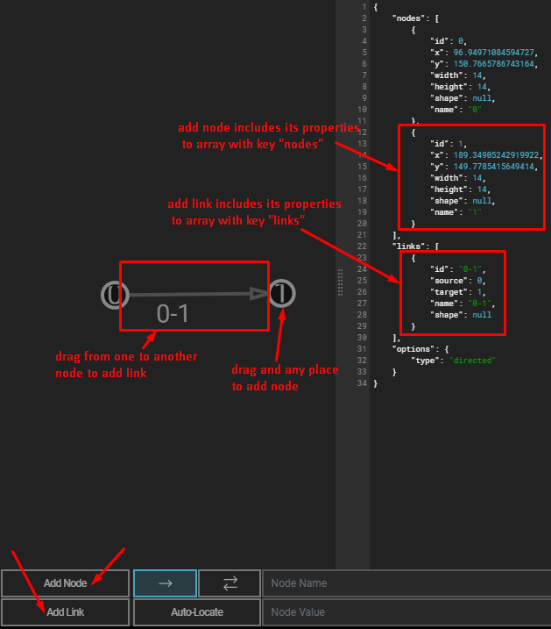551x629 pixels.
Task: Click the 0-1 link label
Action: (172, 314)
